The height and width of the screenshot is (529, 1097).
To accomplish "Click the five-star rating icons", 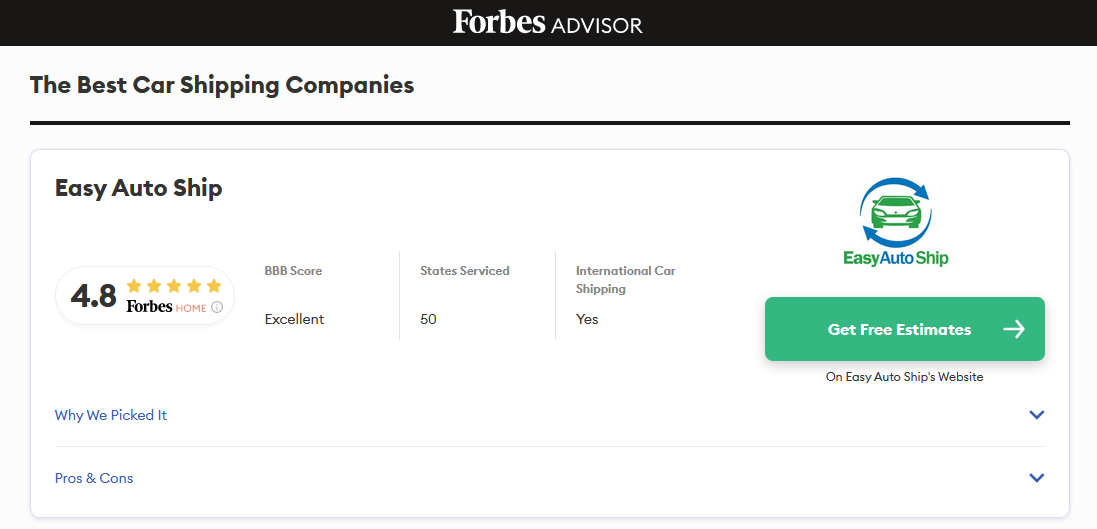I will tap(174, 286).
